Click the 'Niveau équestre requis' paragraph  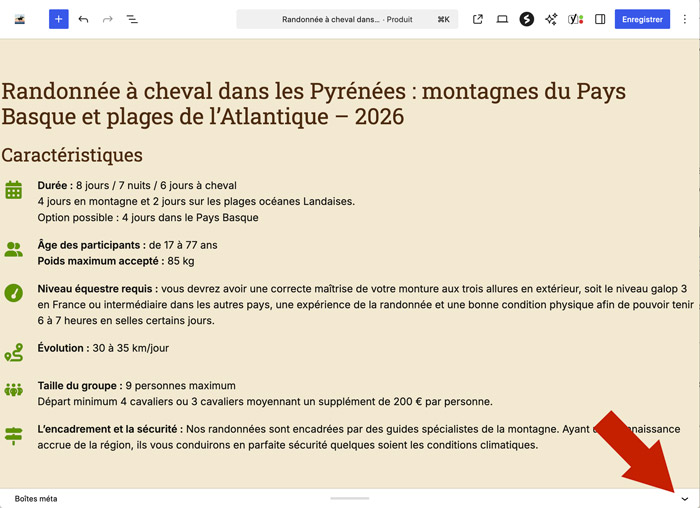point(365,304)
